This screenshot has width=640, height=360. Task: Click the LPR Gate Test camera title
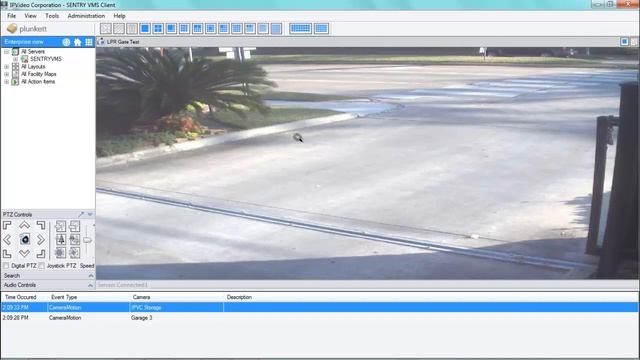(x=123, y=42)
